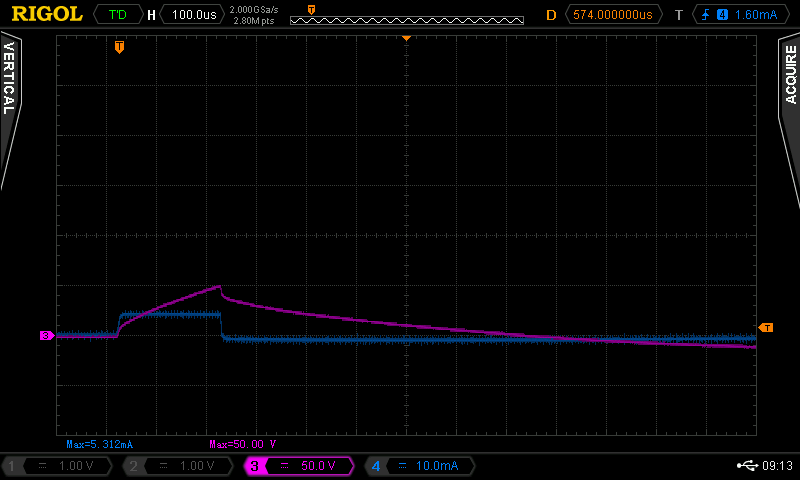Open the 100.0us horizontal timebase setting
This screenshot has height=480, width=800.
coord(194,15)
